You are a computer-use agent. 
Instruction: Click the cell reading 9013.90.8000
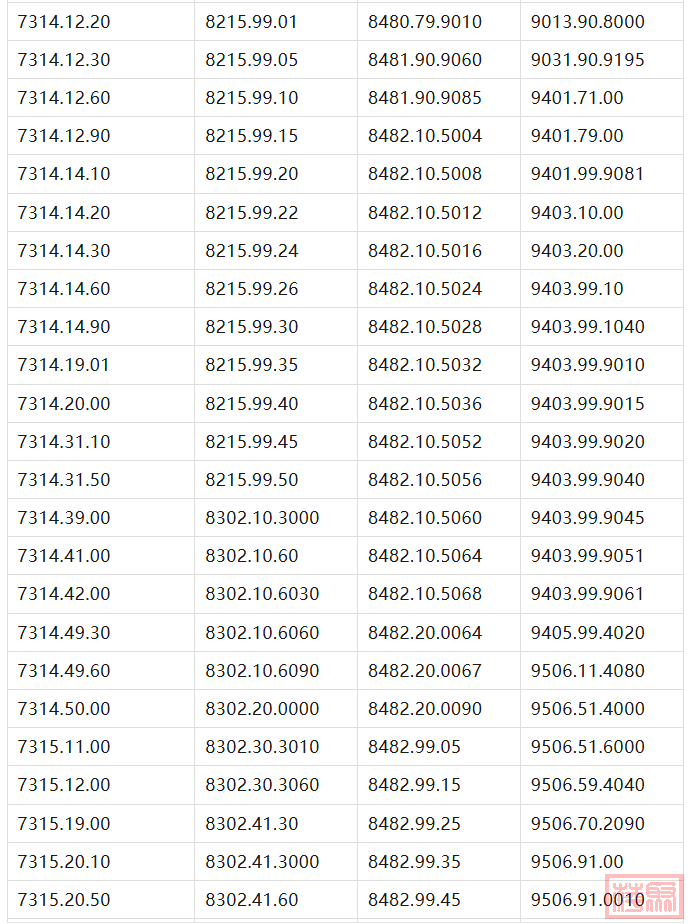click(587, 22)
